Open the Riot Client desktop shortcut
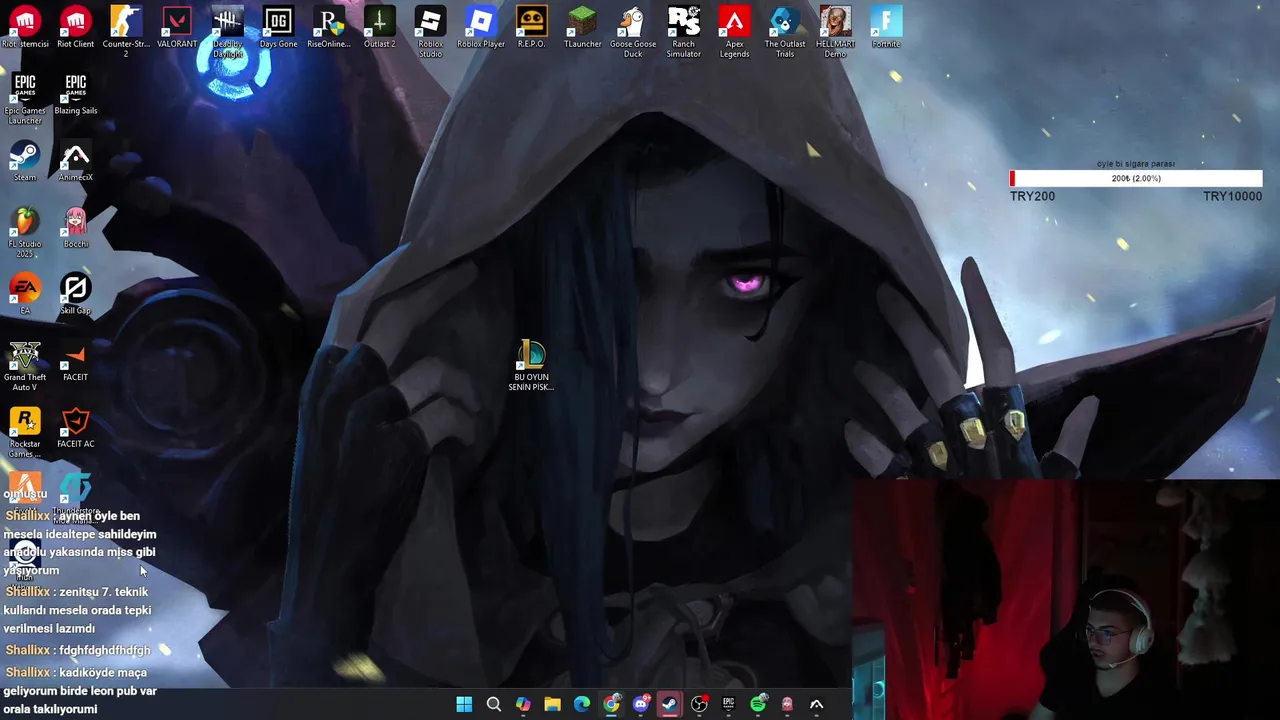 [x=75, y=27]
